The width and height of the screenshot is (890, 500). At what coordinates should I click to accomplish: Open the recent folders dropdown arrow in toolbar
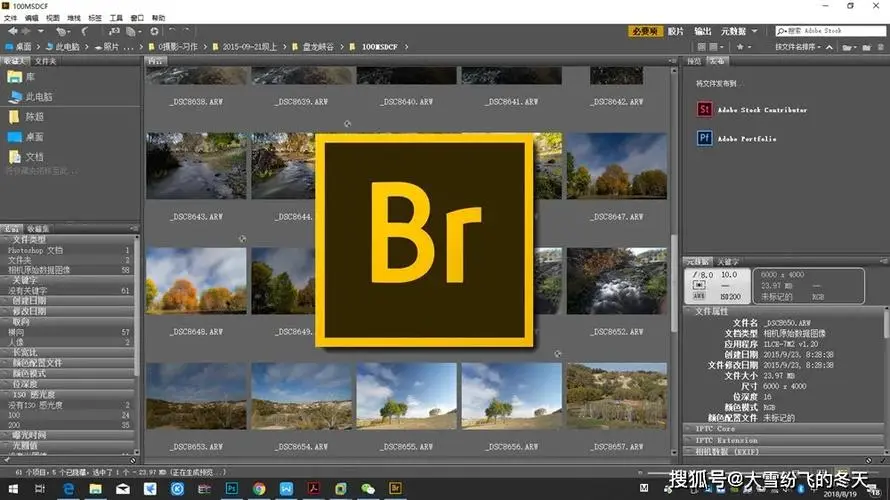click(x=40, y=31)
